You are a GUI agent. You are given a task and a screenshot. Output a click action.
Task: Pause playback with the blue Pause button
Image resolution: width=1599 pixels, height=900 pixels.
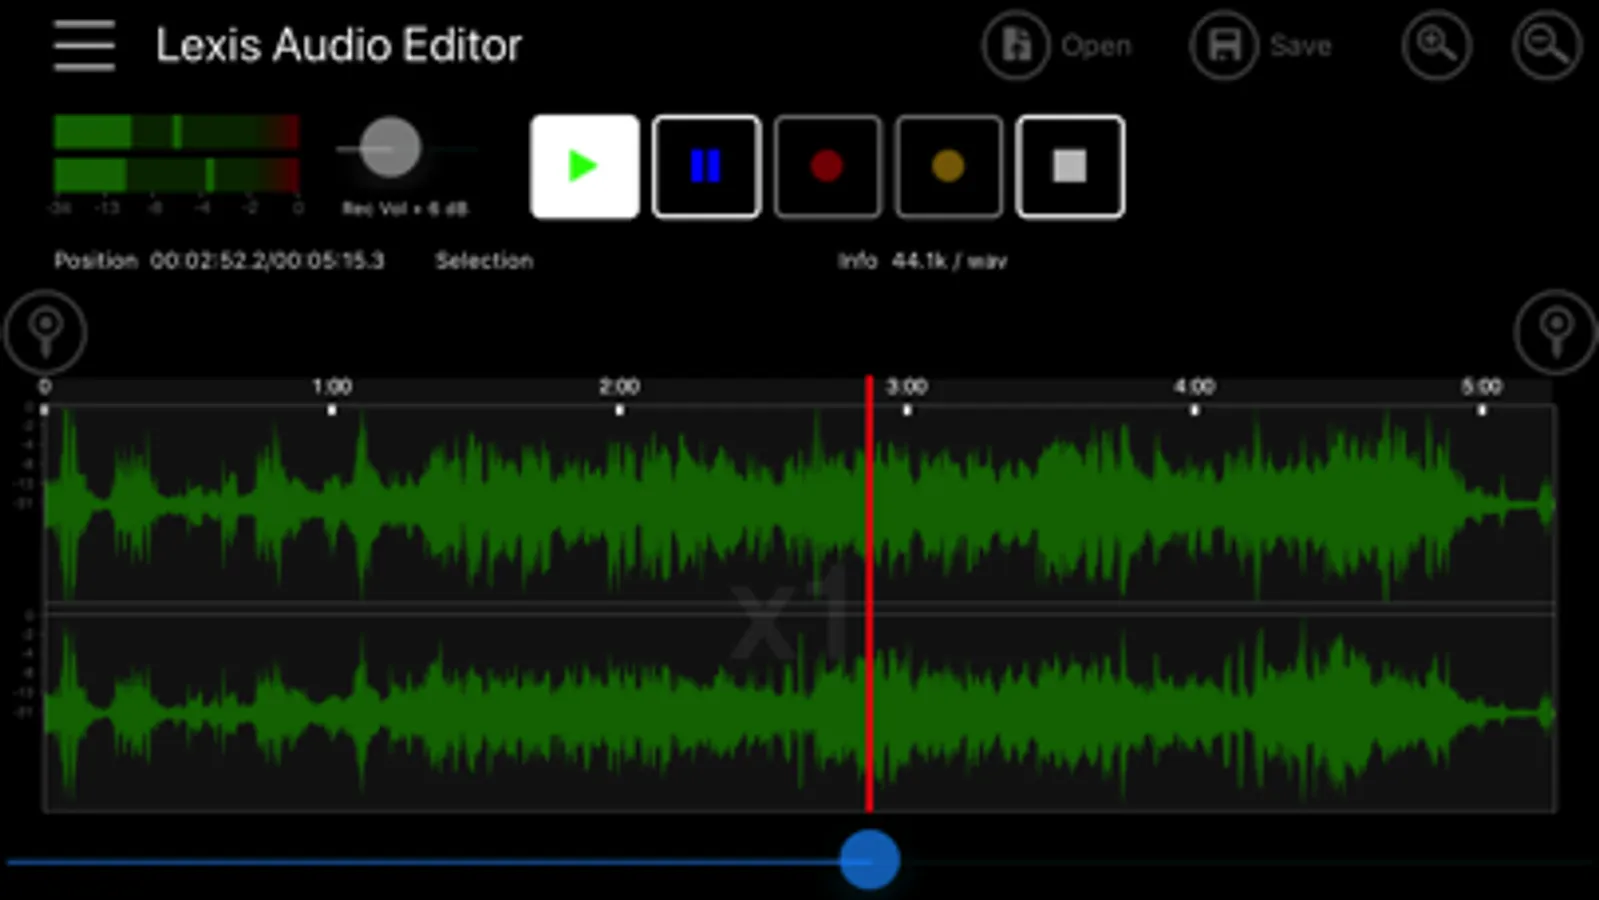[x=706, y=166]
